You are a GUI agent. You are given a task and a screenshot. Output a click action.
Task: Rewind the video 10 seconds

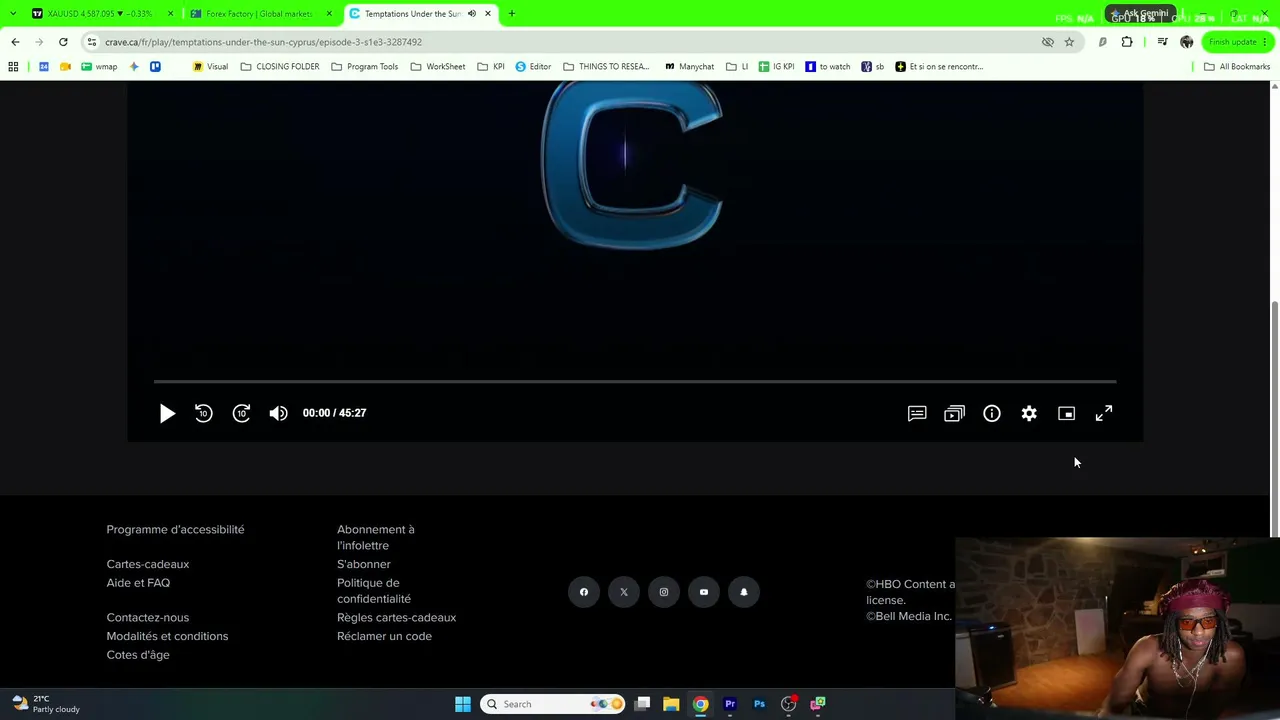point(203,413)
